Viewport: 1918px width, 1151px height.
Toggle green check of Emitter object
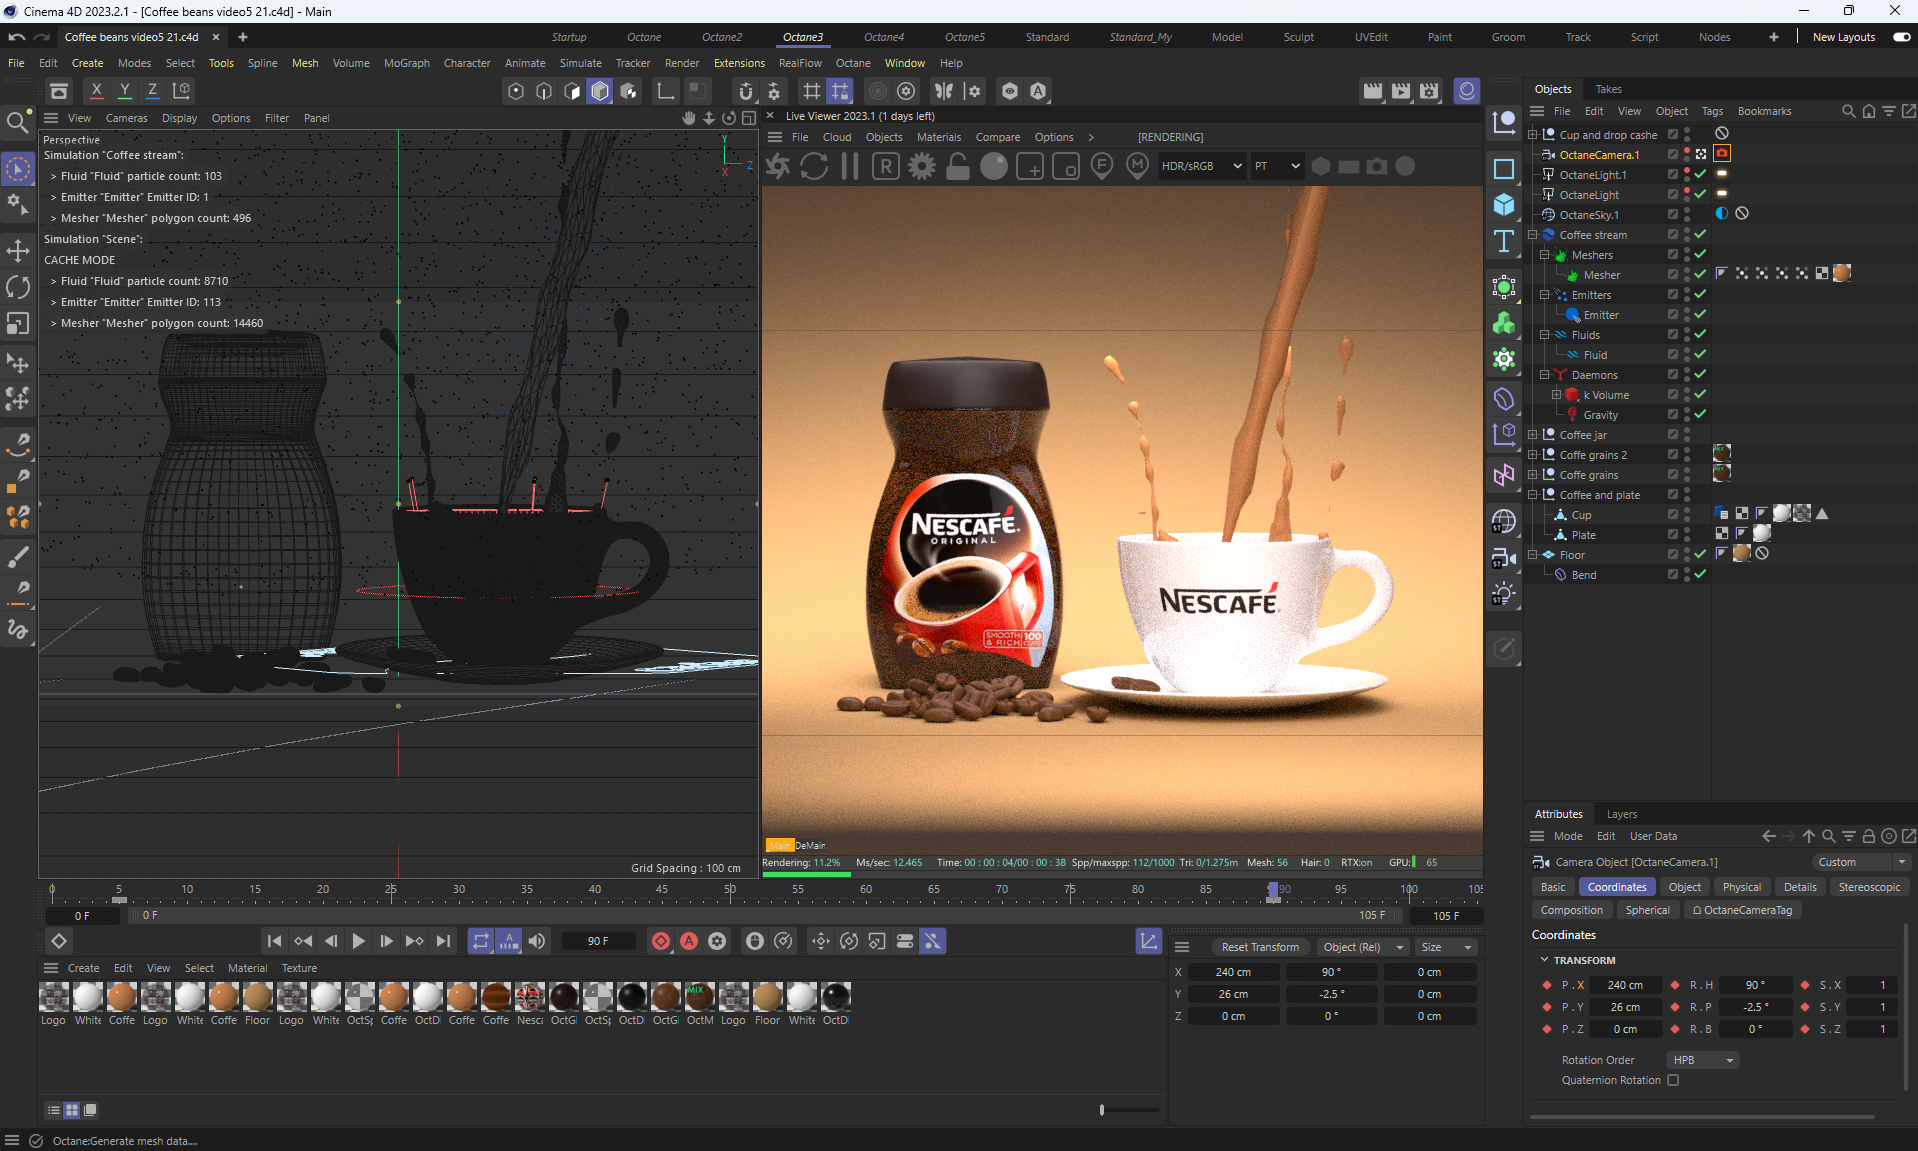(1700, 315)
